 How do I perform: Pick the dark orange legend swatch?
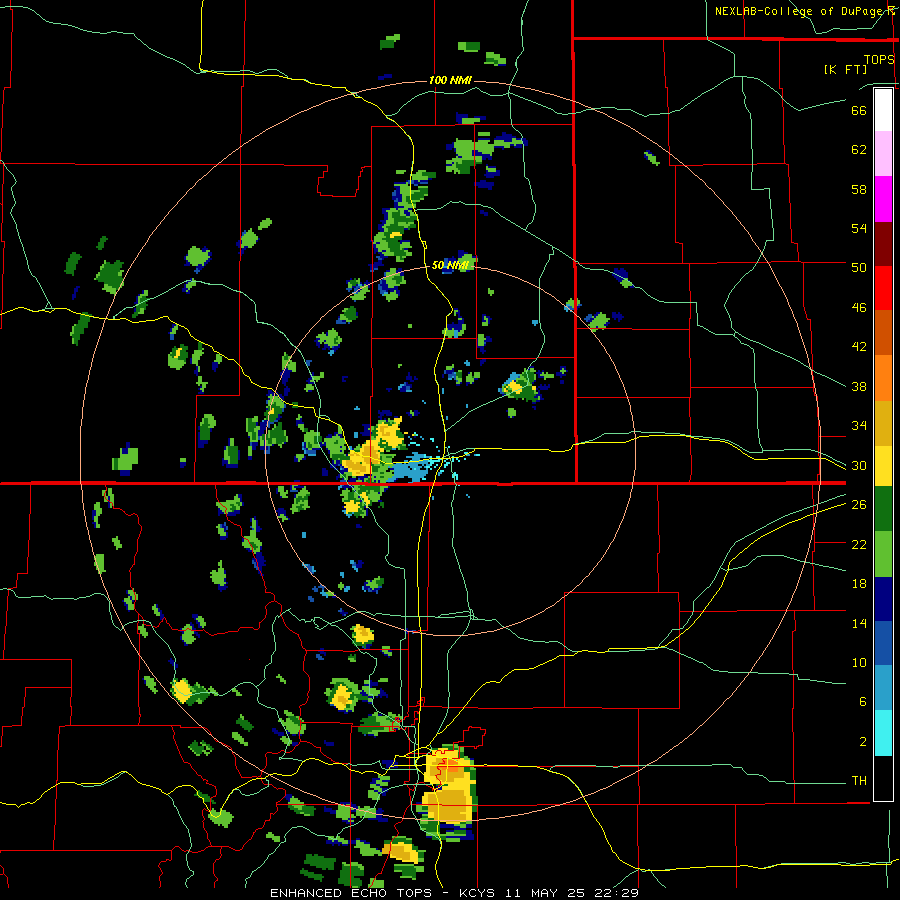tap(883, 332)
